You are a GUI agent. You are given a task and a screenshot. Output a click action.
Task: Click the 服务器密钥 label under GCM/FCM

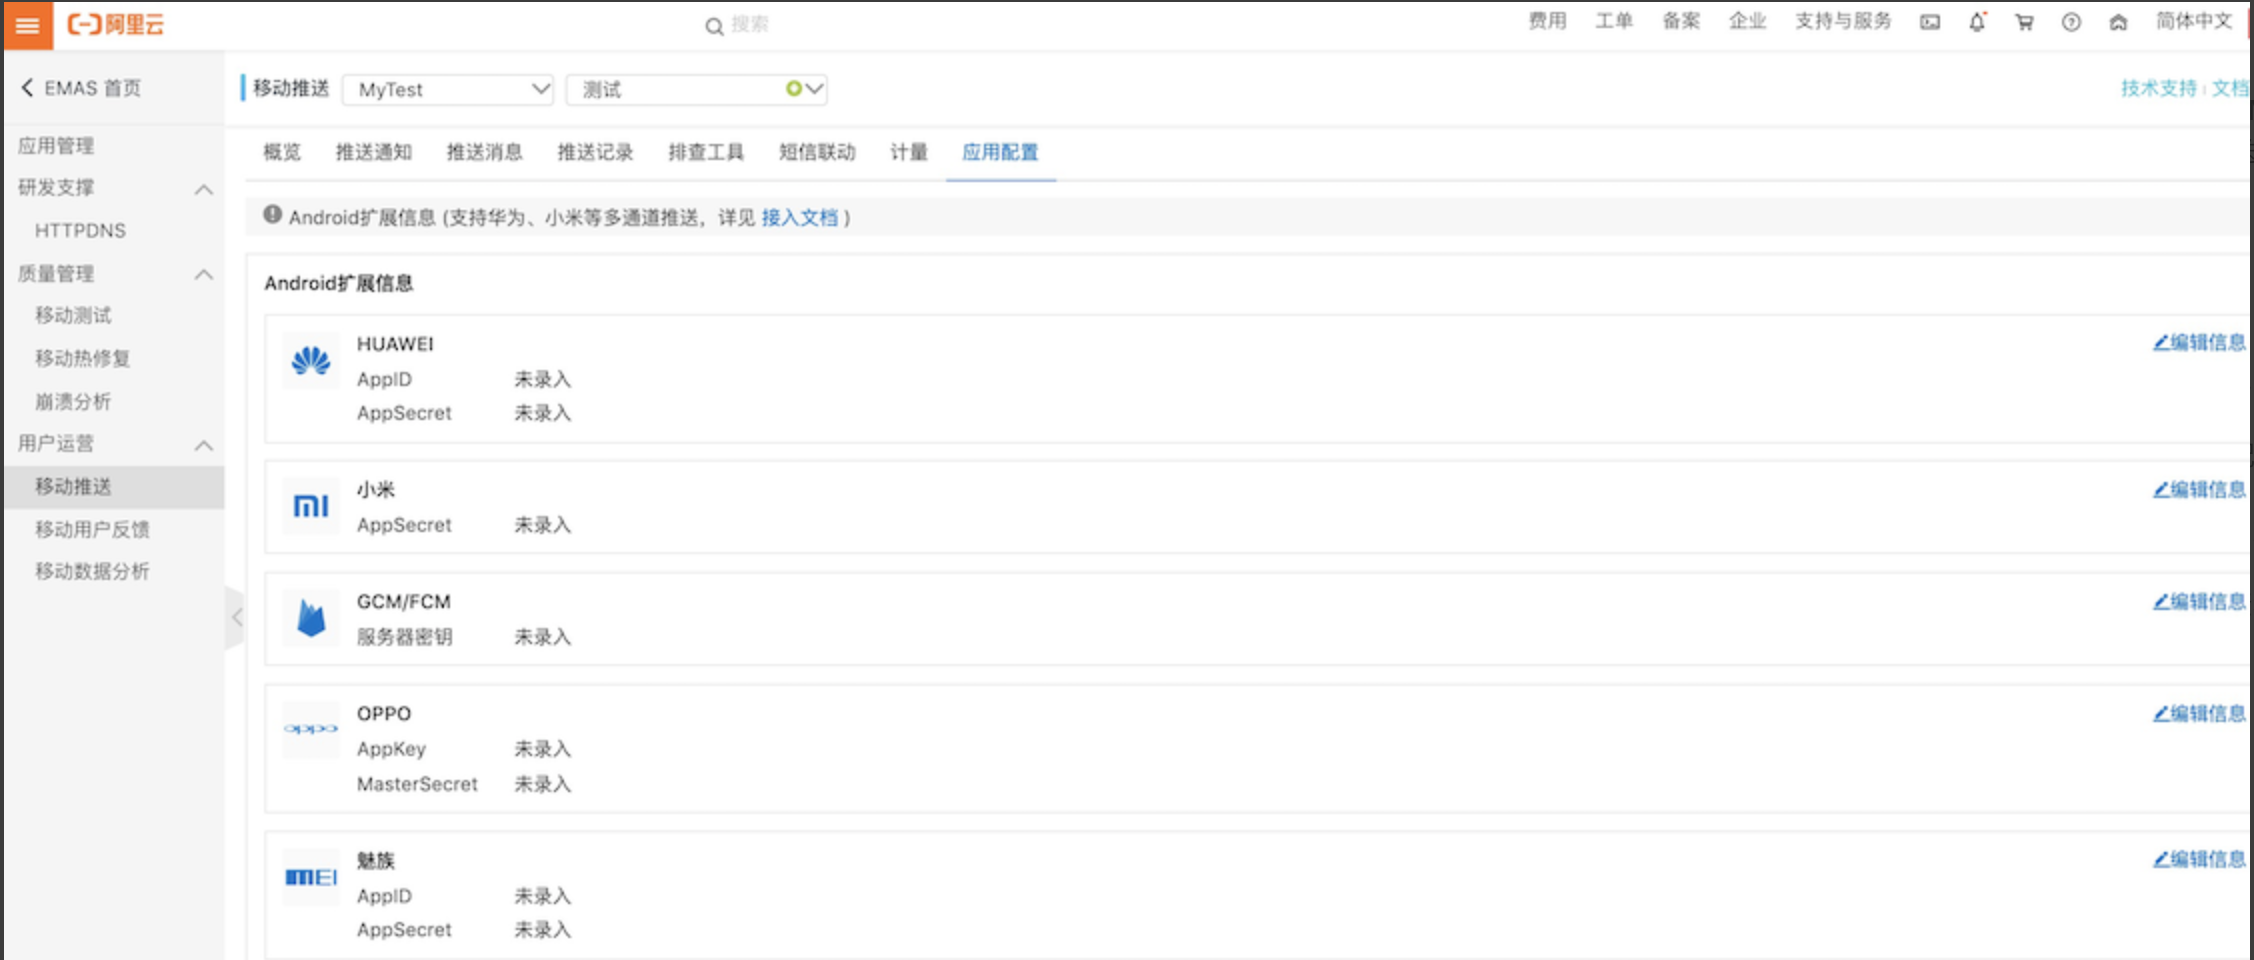(x=405, y=637)
